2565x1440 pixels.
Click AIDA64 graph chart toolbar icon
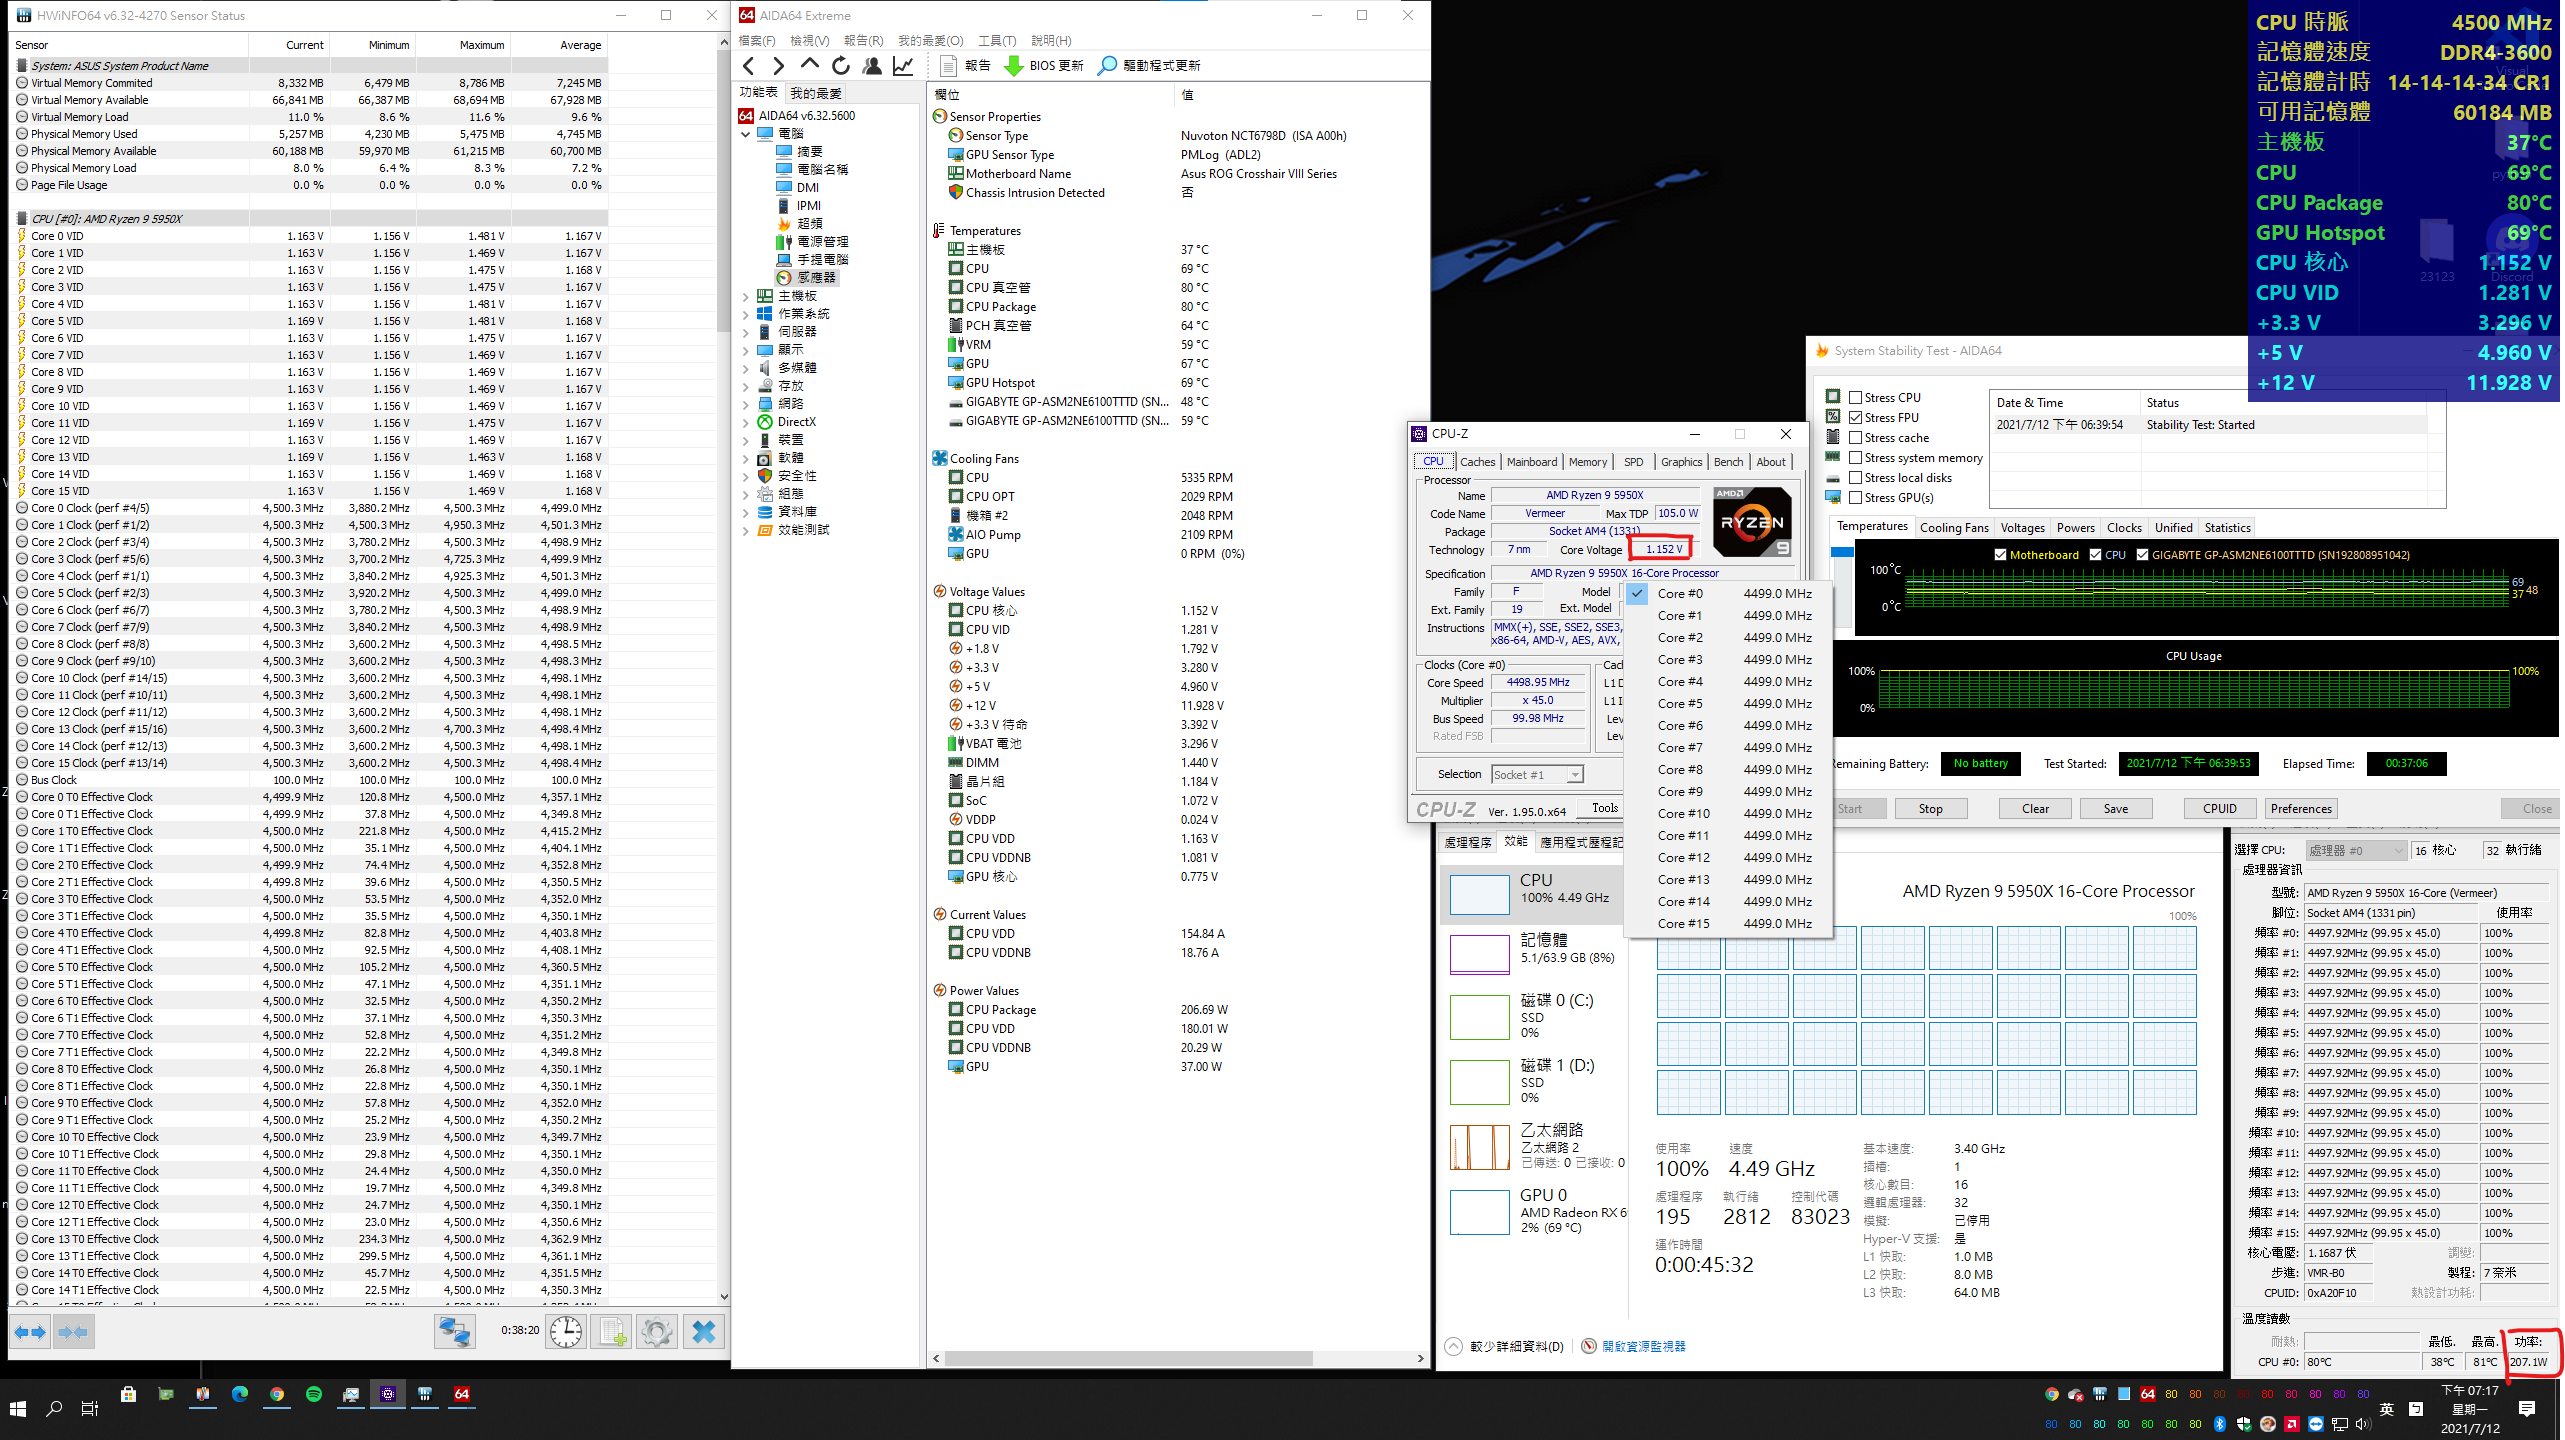pos(903,66)
